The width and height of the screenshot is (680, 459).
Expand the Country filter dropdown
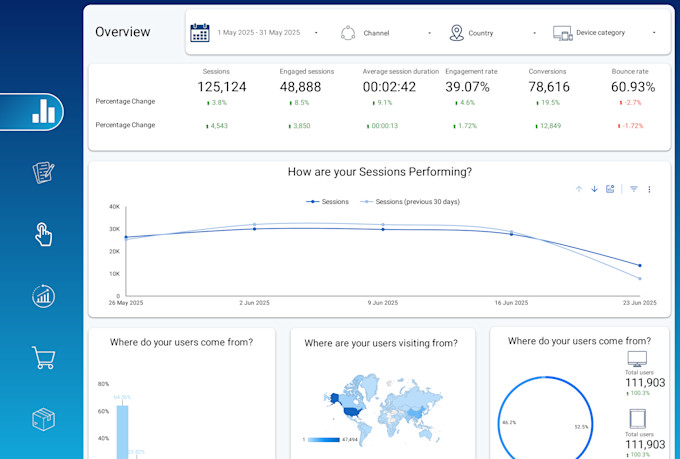tap(502, 33)
